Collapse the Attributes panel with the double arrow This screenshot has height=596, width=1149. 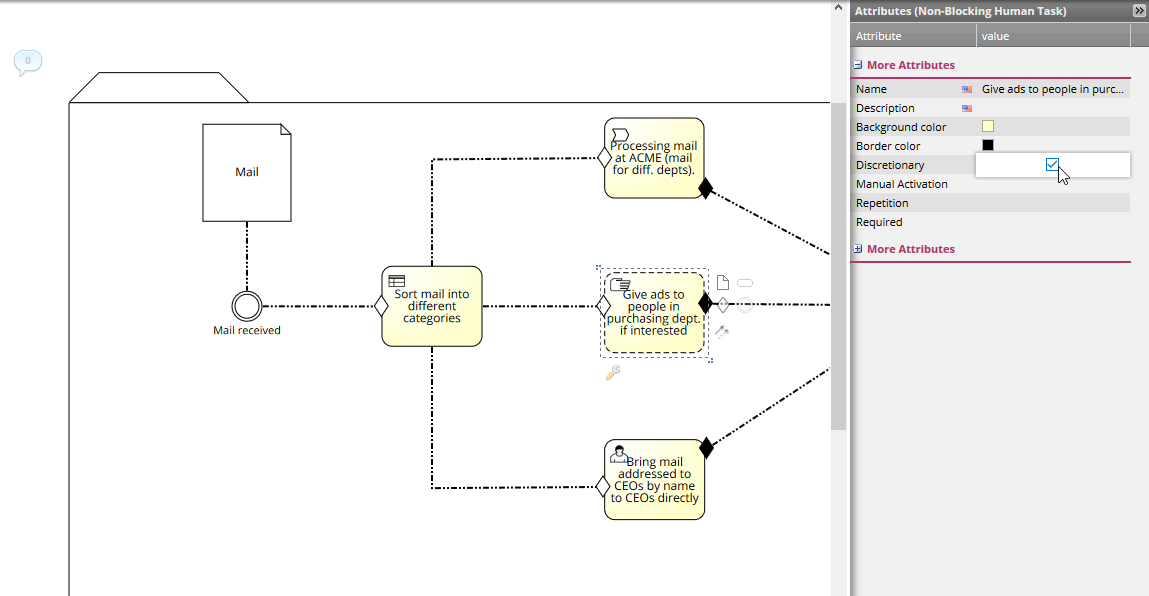click(1138, 11)
